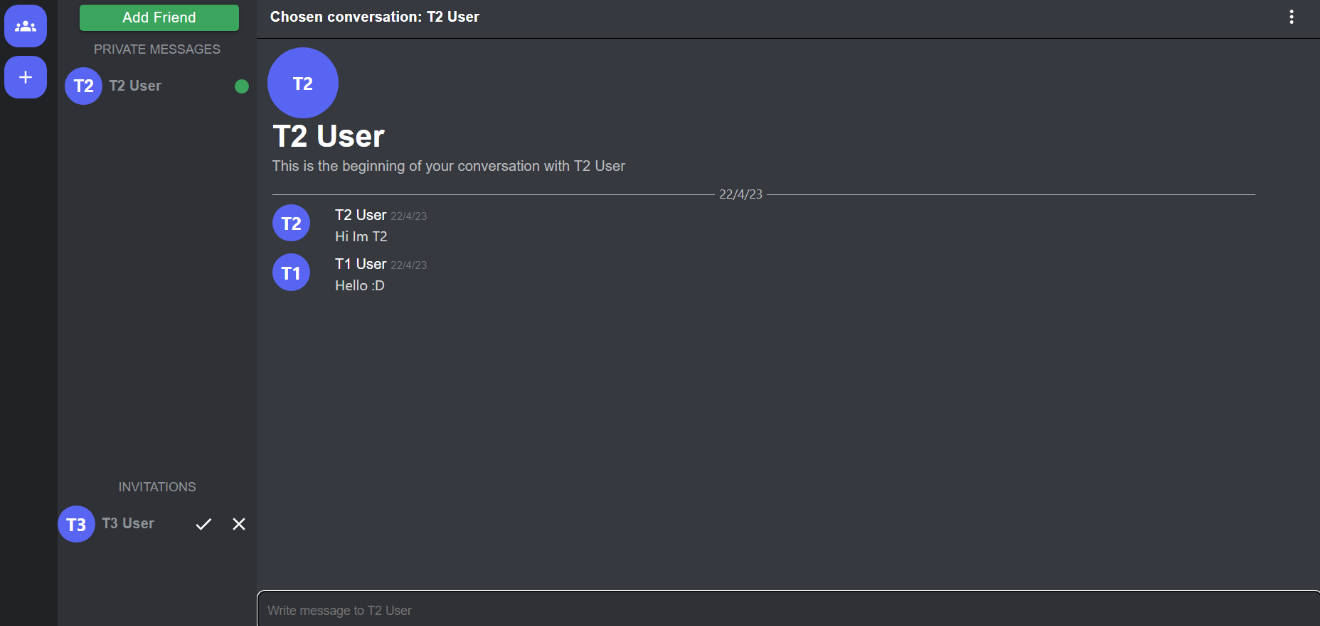Reject T3 User invitation with X
This screenshot has width=1320, height=626.
[x=239, y=524]
